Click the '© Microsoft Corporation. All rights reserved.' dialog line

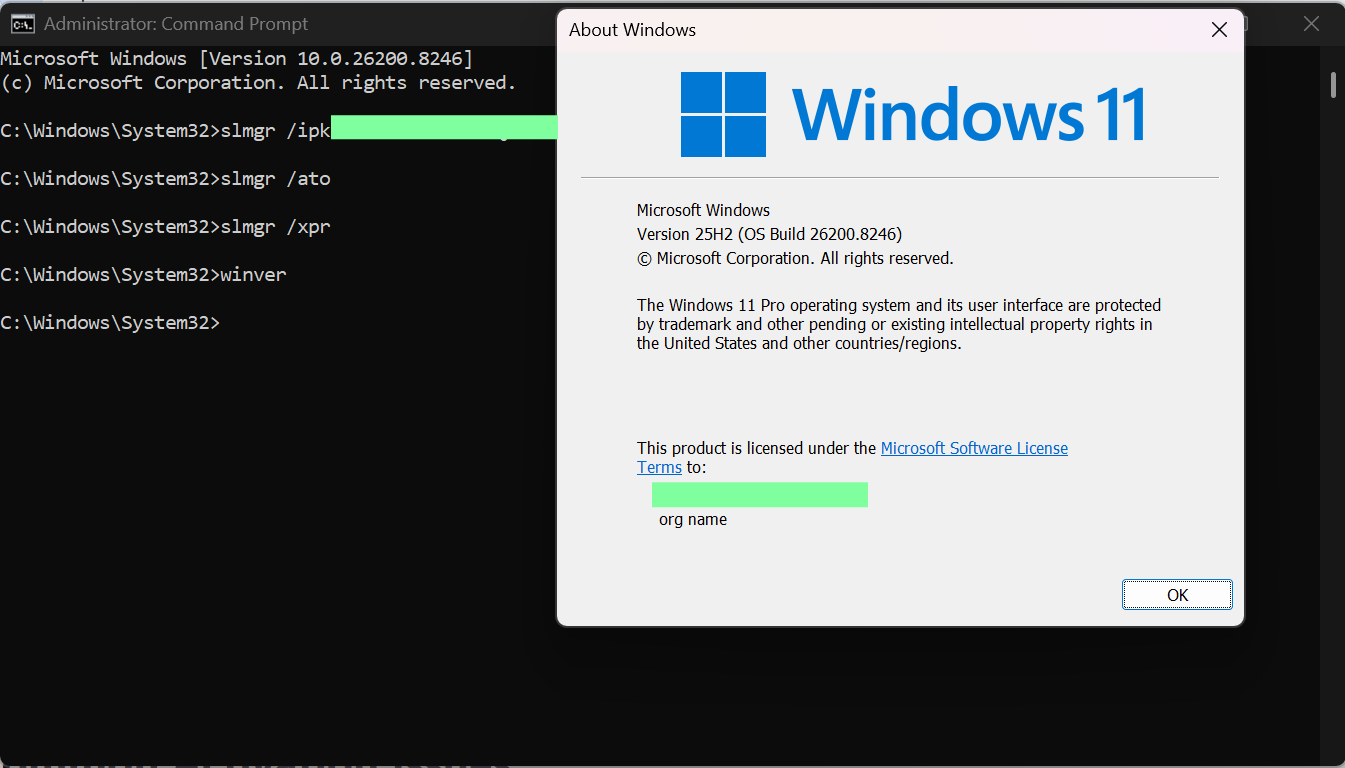click(795, 258)
